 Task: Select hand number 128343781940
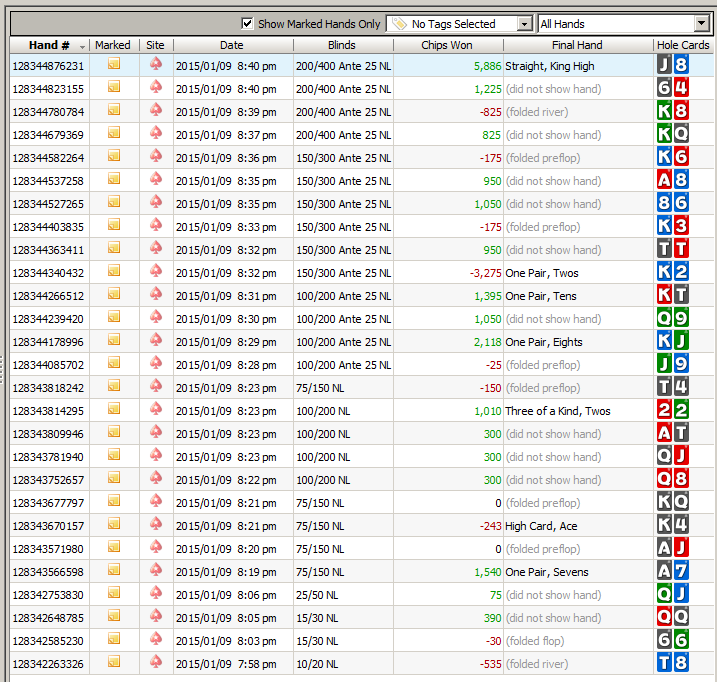(48, 457)
